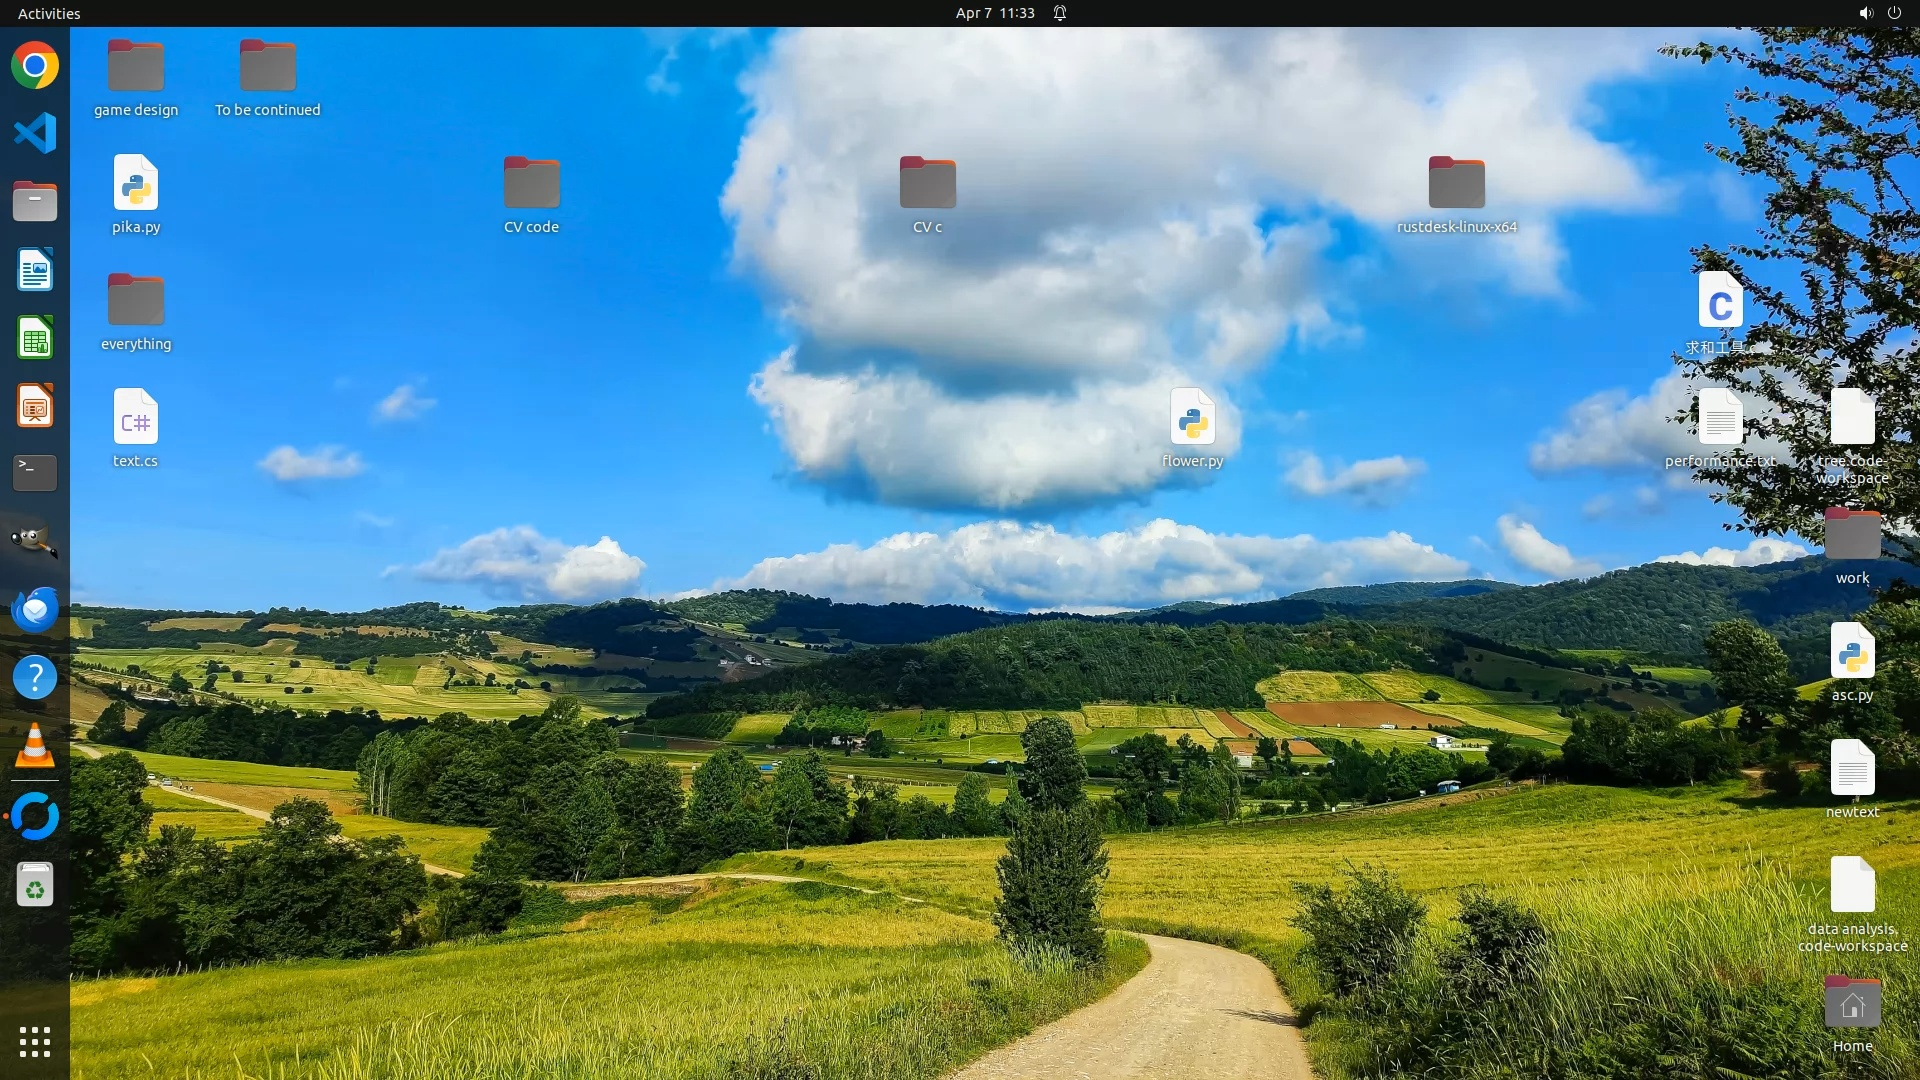
Task: Open the Trash in the dock
Action: (x=35, y=885)
